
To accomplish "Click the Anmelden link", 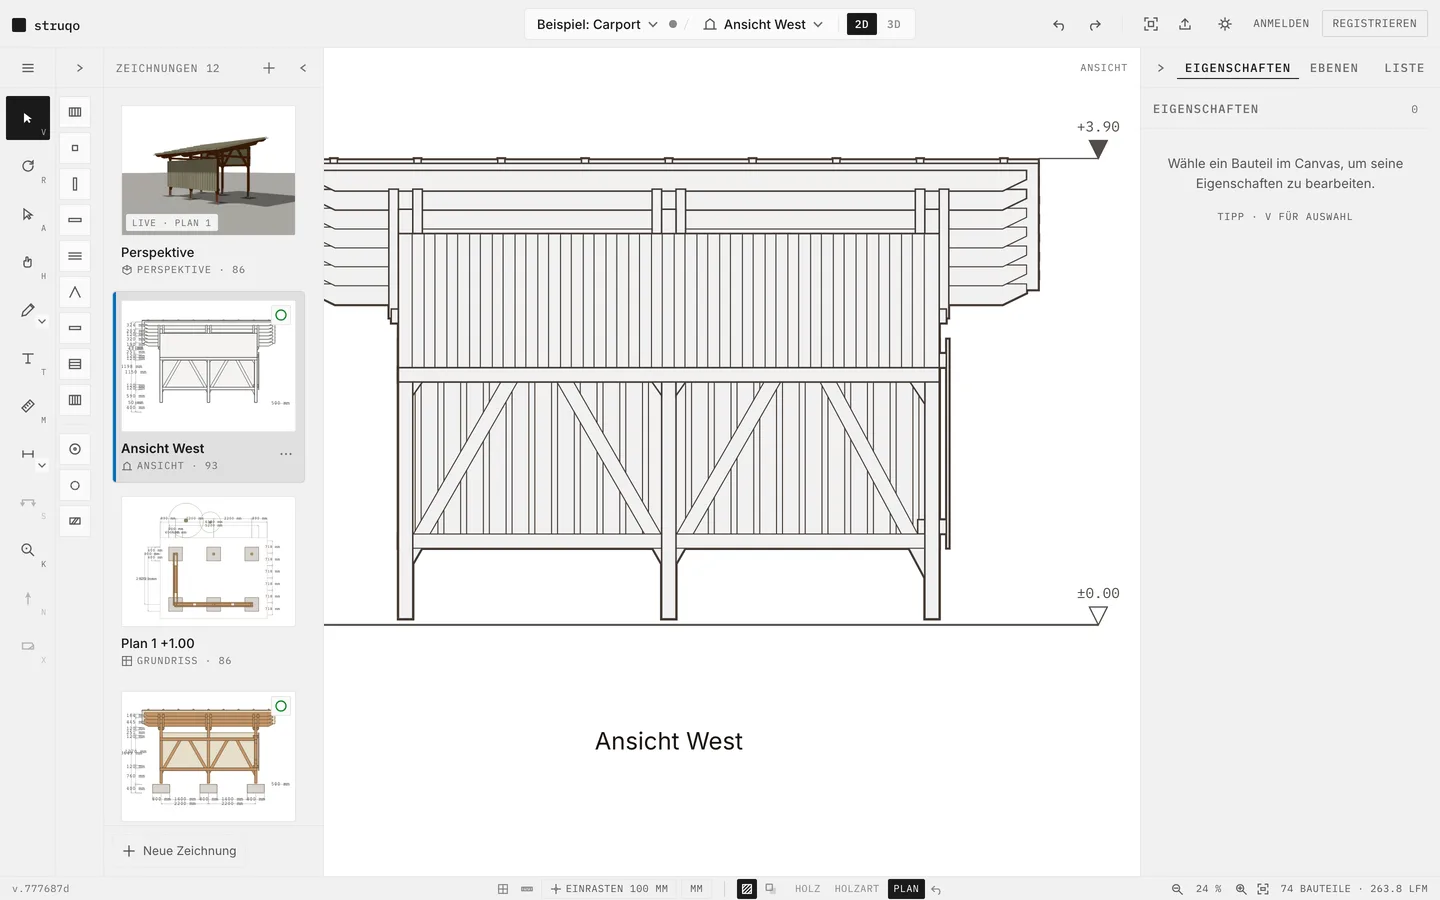I will (x=1281, y=24).
